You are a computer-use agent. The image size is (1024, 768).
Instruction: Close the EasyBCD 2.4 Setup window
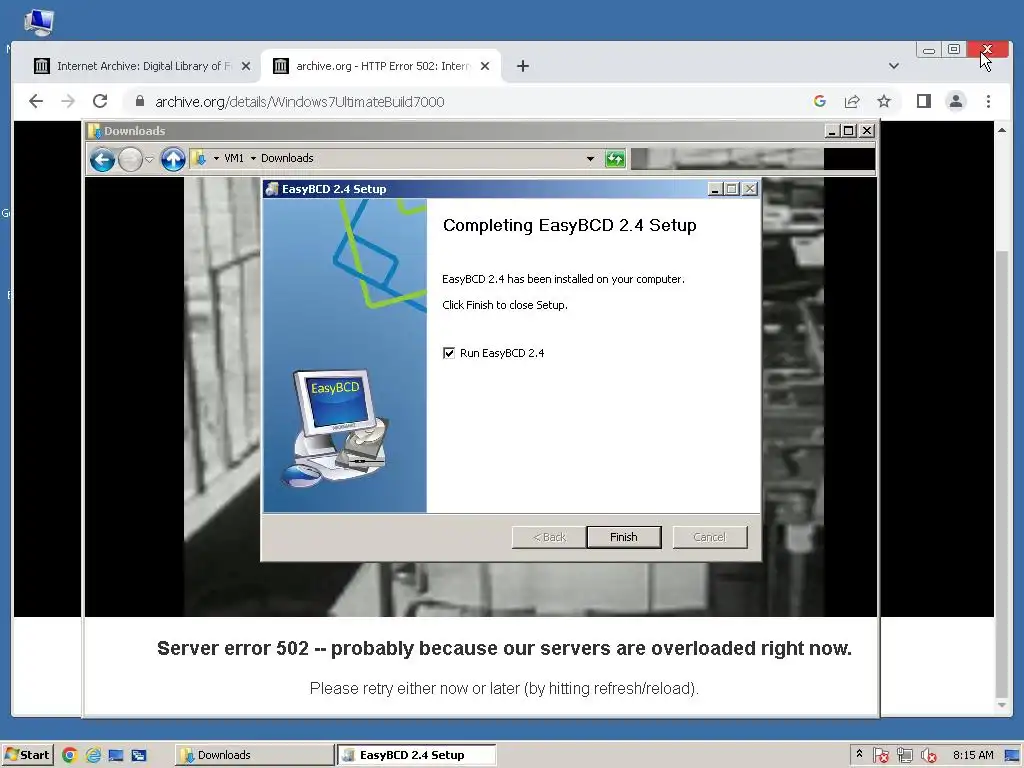(x=750, y=189)
